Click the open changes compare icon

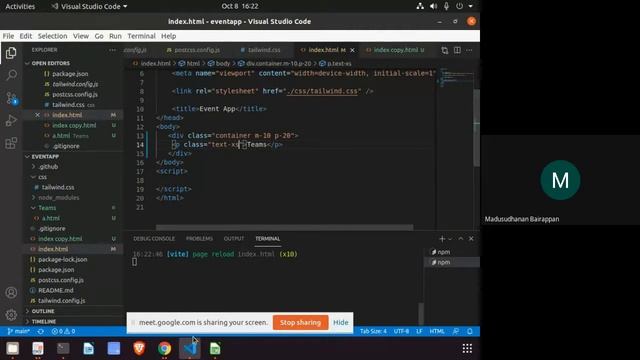[x=444, y=50]
